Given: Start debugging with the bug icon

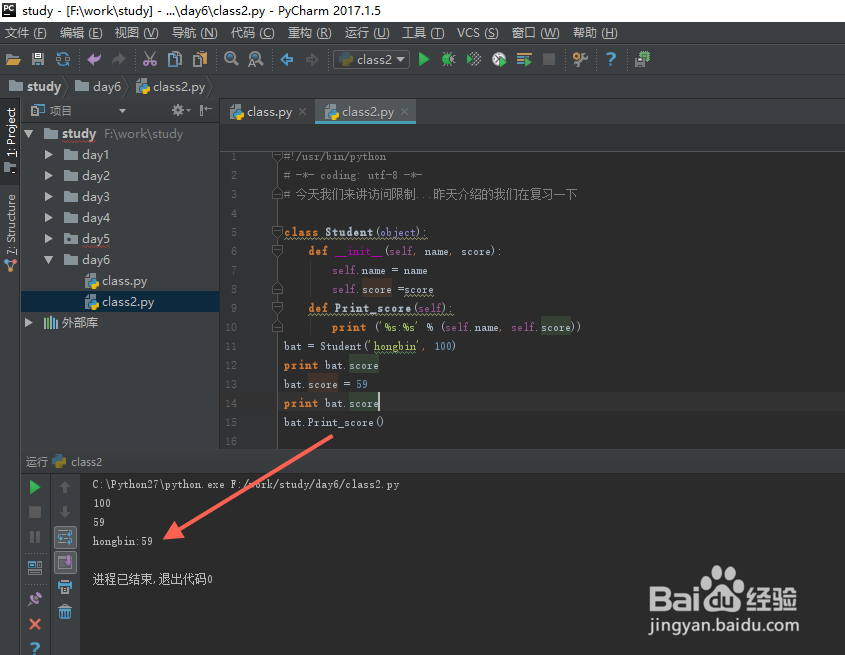Looking at the screenshot, I should pyautogui.click(x=448, y=59).
